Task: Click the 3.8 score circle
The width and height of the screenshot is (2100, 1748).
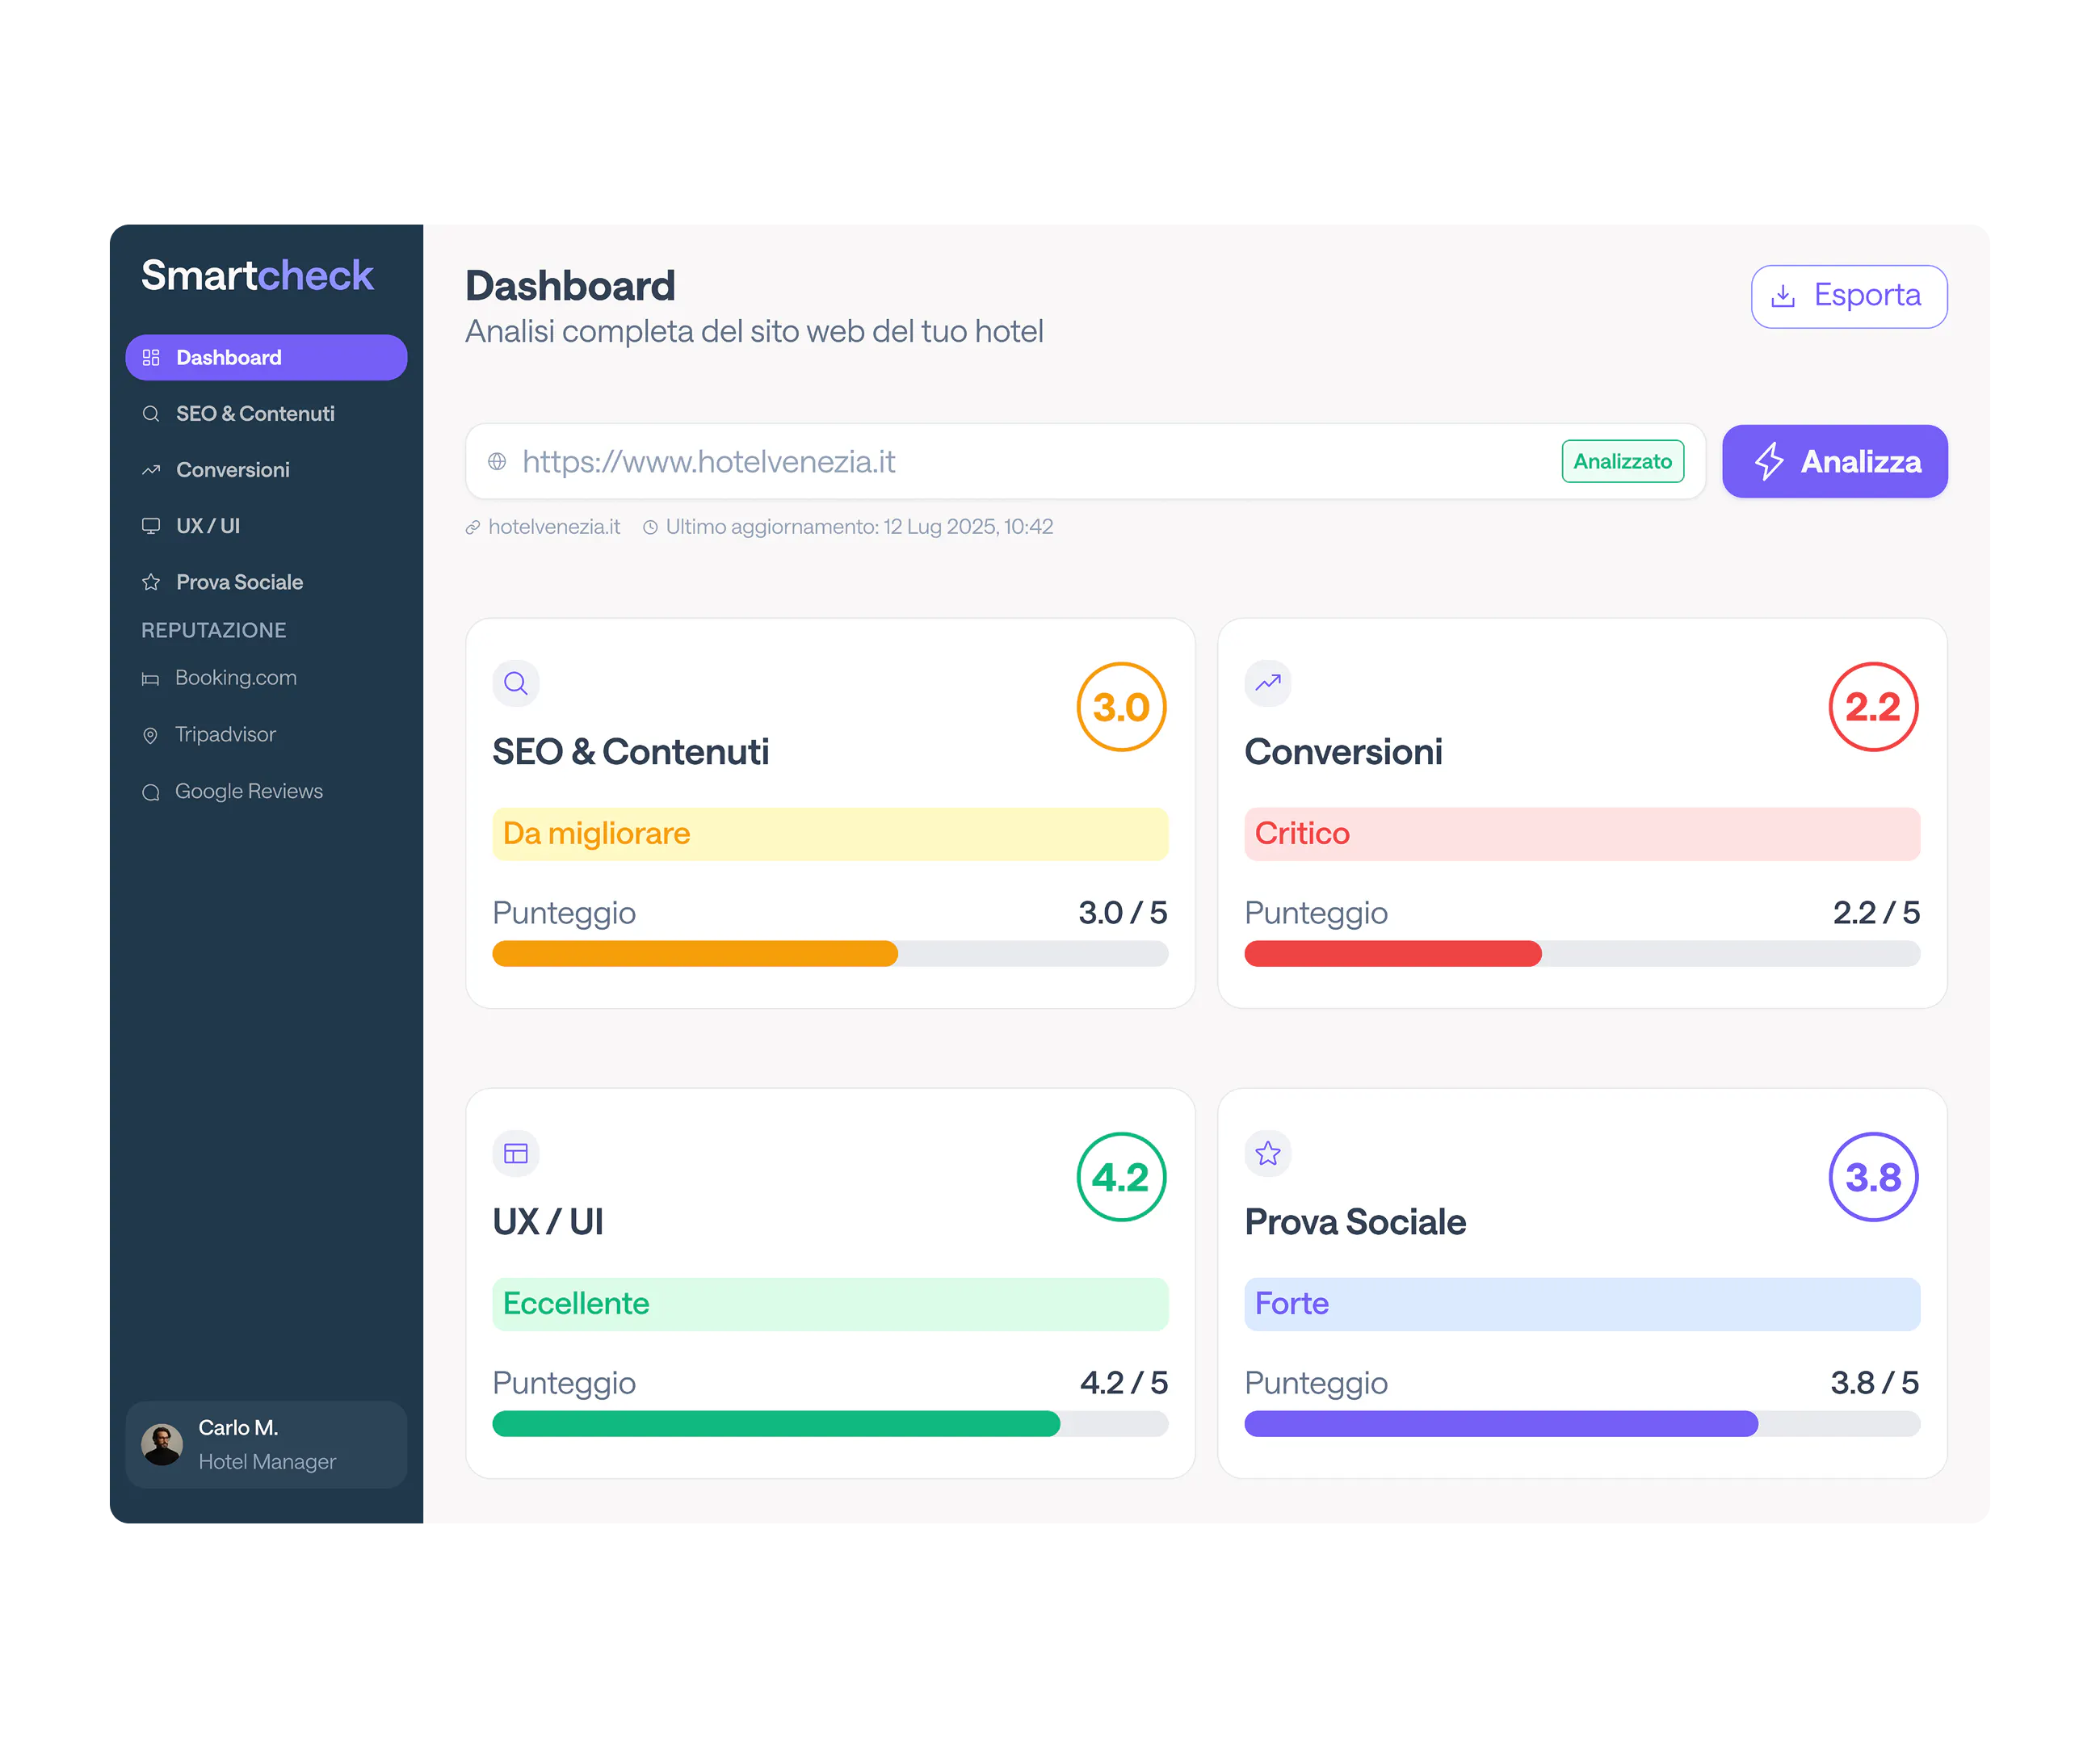Action: click(1873, 1177)
